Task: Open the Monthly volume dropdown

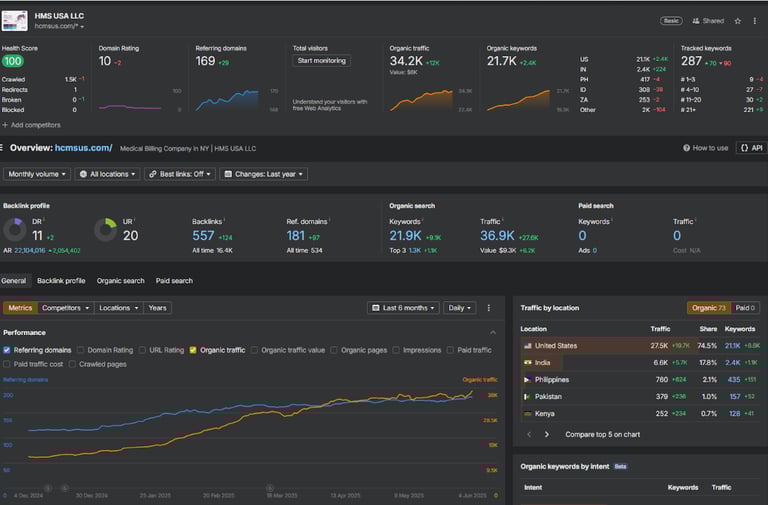Action: (x=37, y=174)
